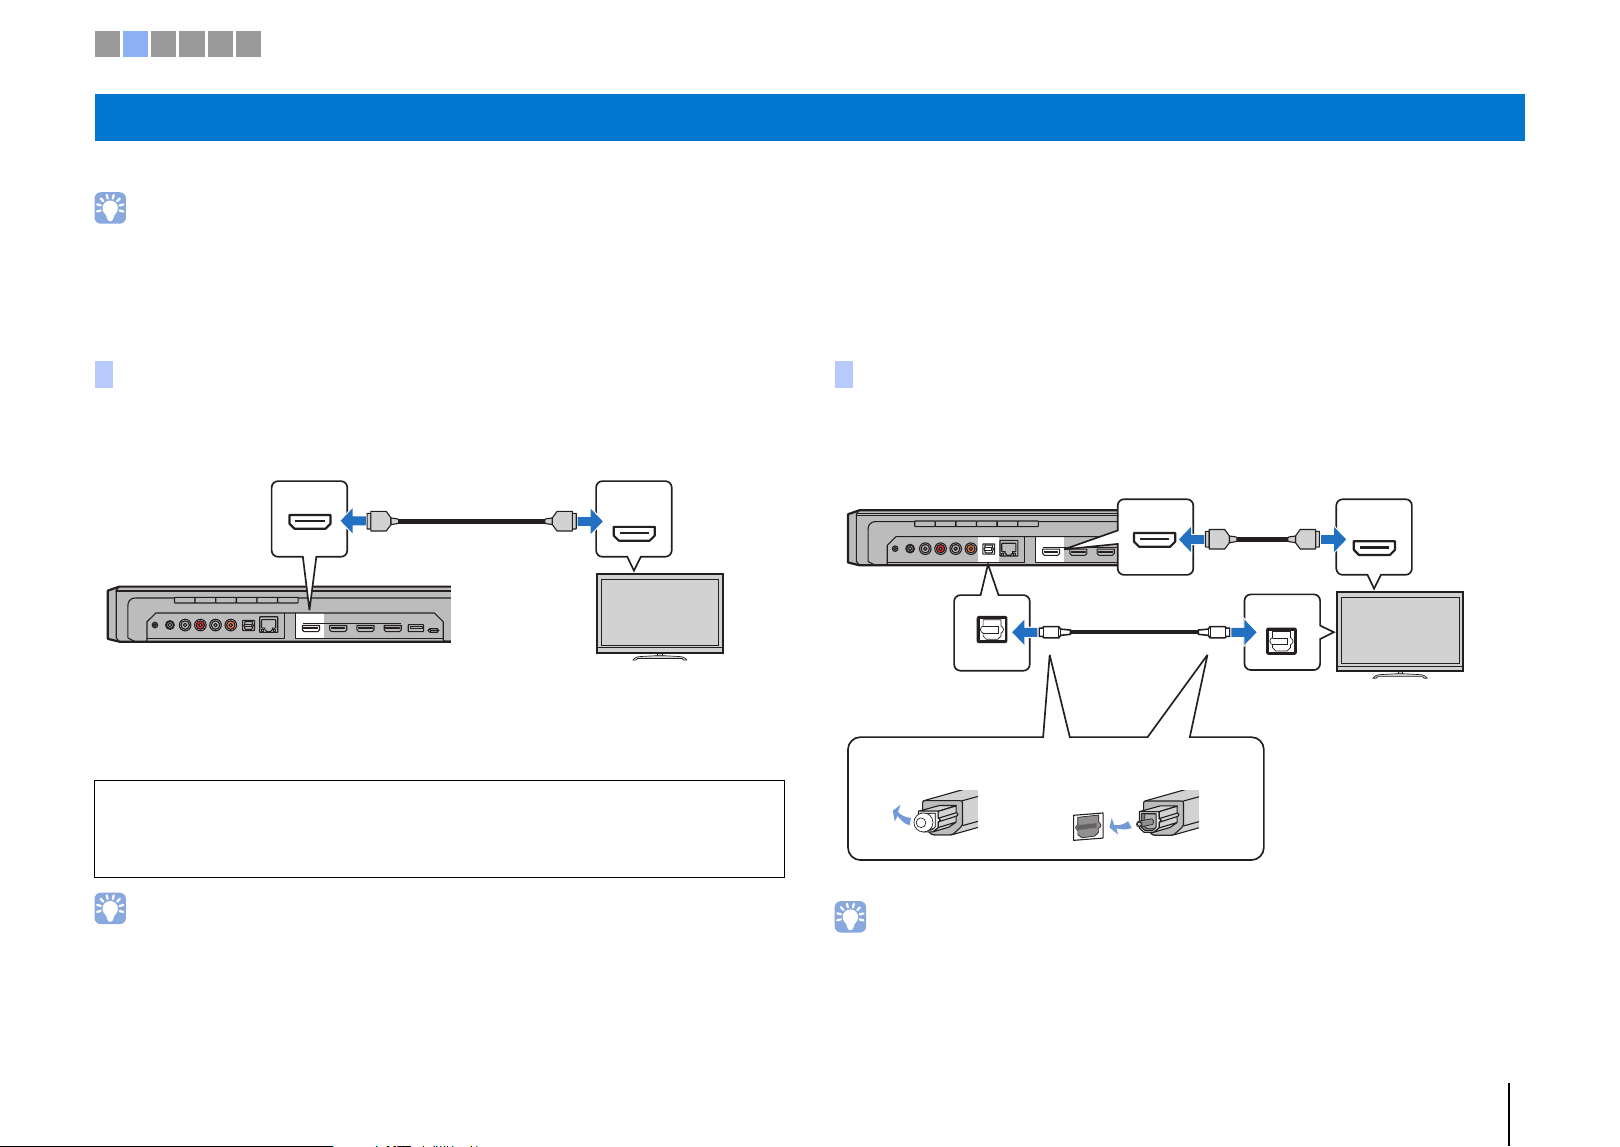Image resolution: width=1620 pixels, height=1147 pixels.
Task: Click the optical cable cap removal illustration
Action: [935, 812]
